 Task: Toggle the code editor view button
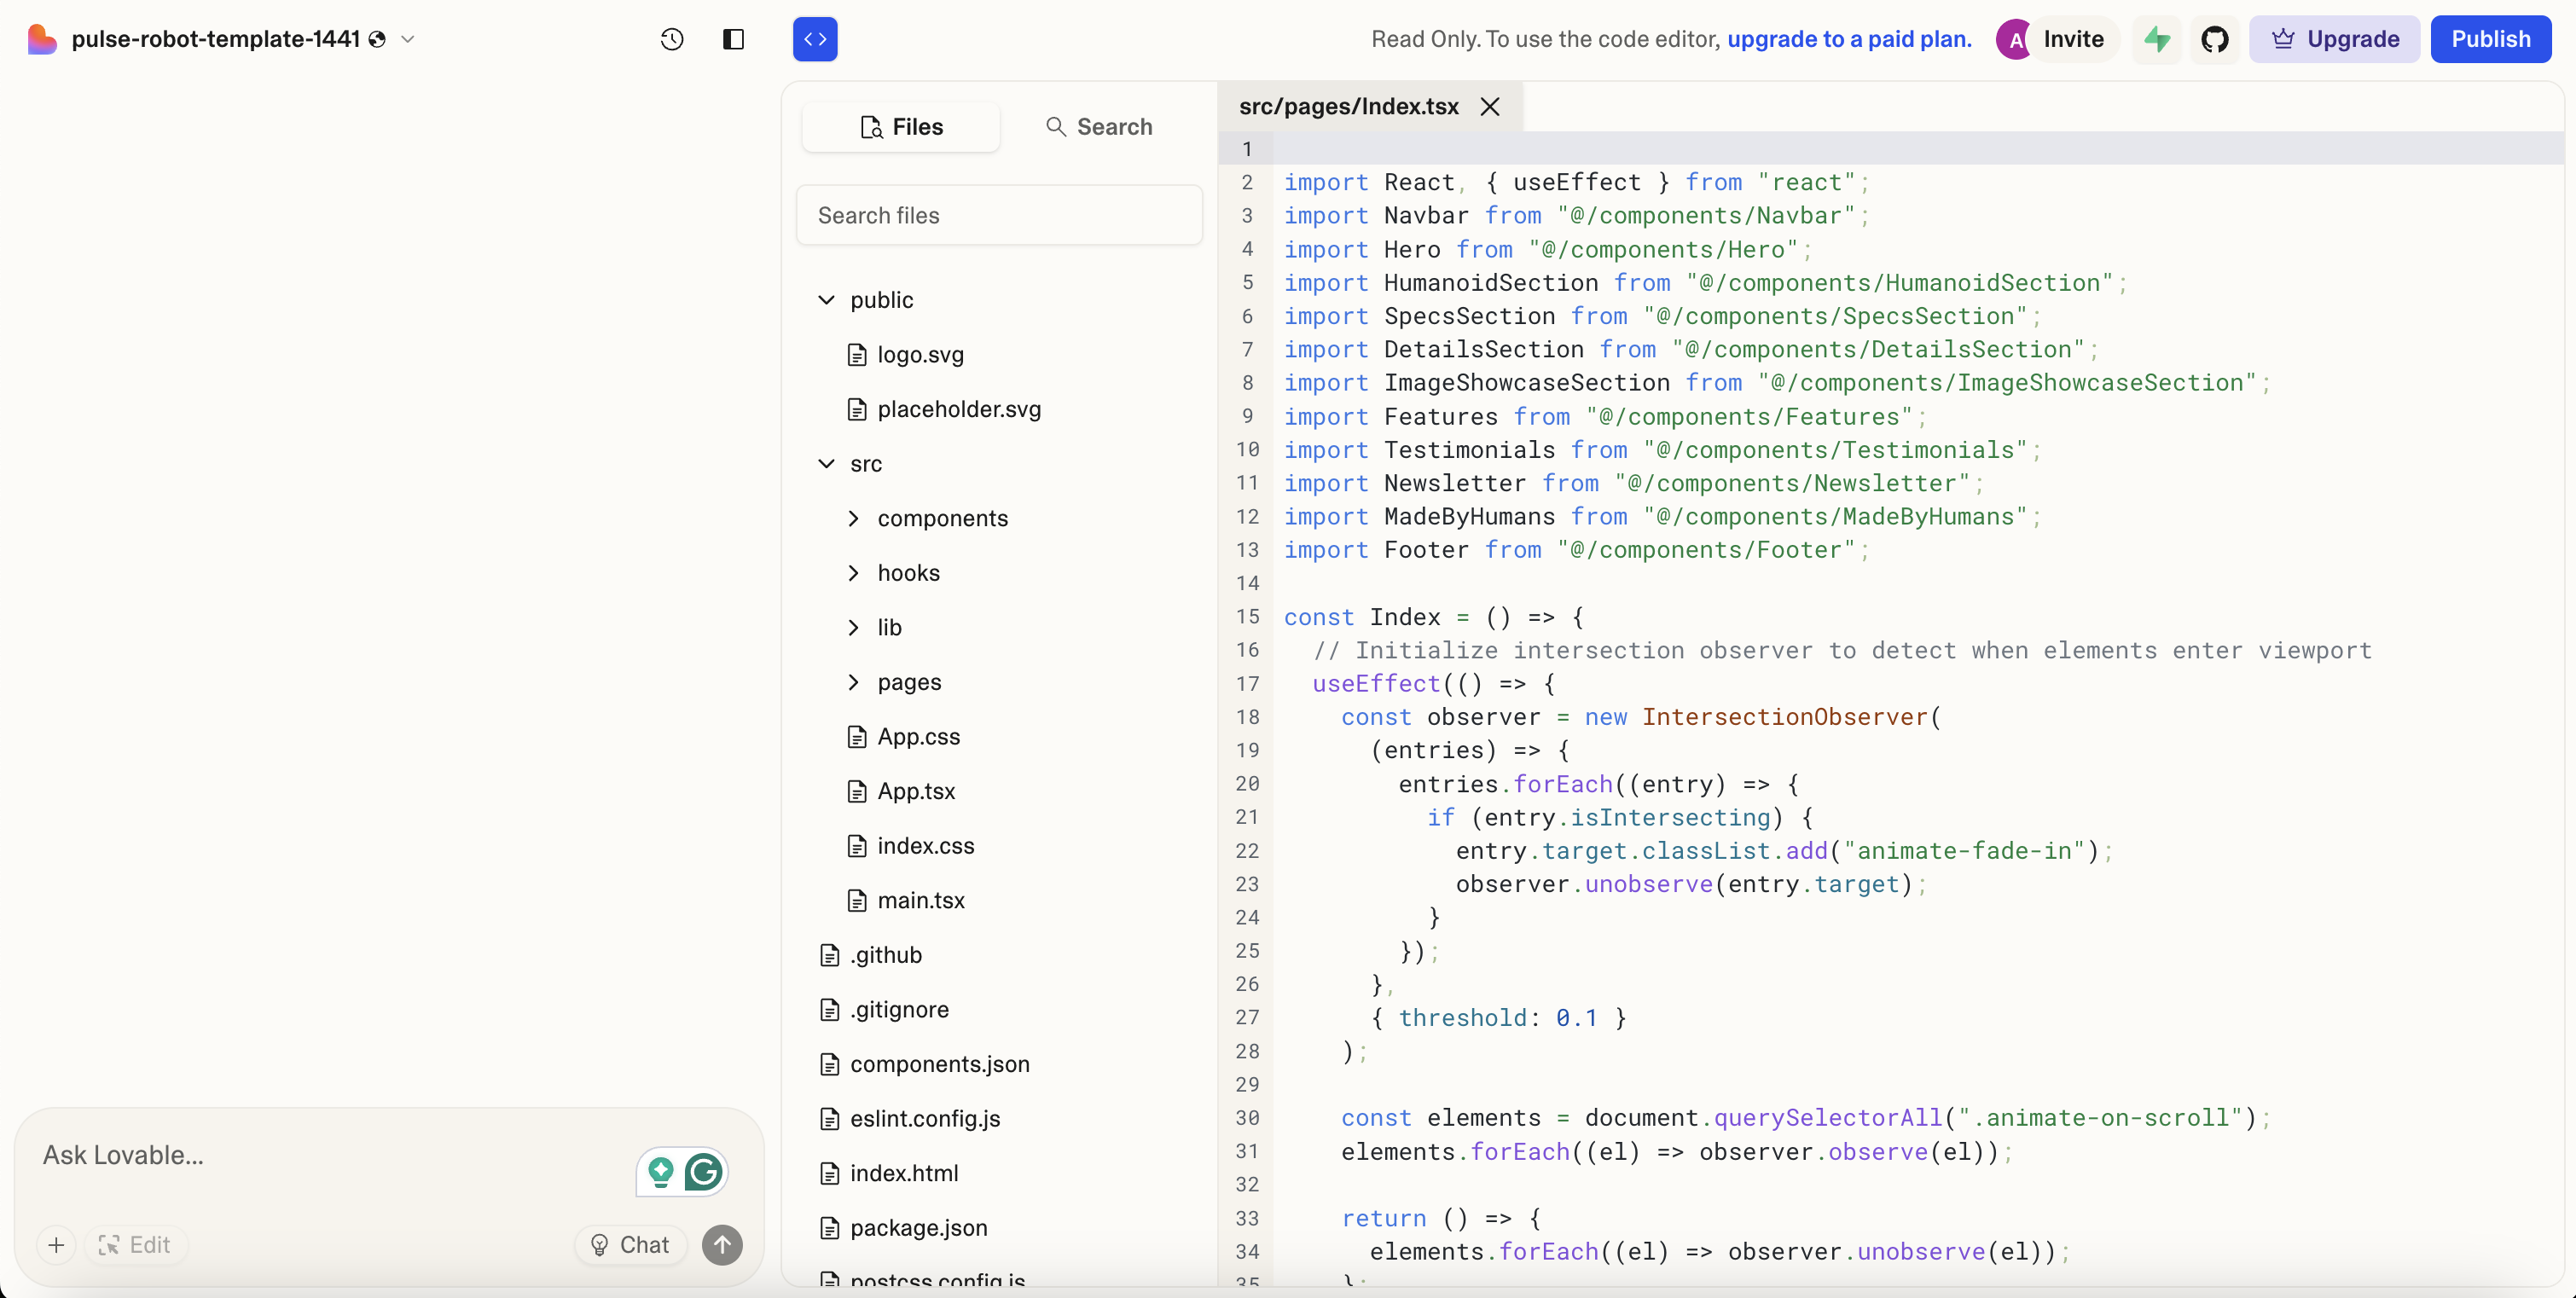(x=815, y=39)
